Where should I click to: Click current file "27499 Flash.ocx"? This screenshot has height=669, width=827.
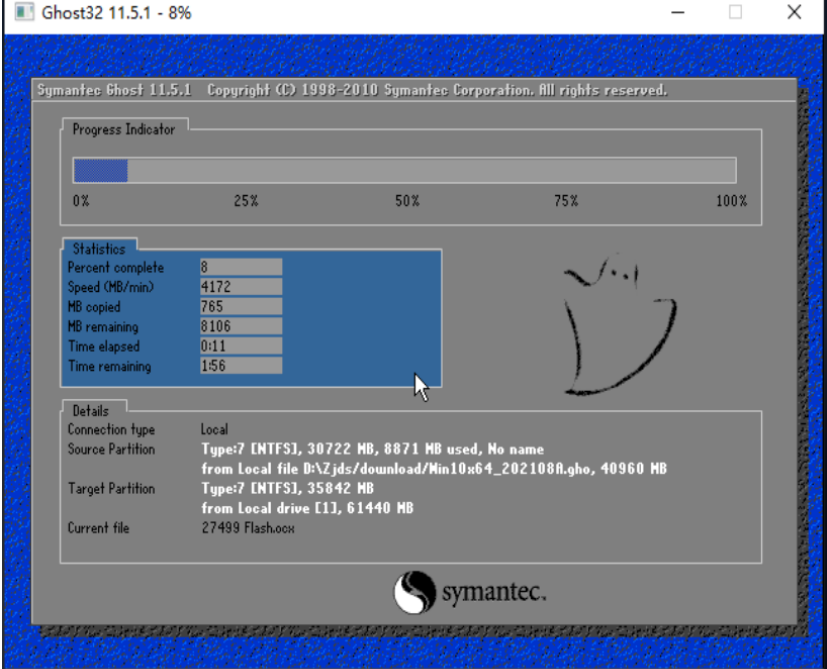pos(248,528)
